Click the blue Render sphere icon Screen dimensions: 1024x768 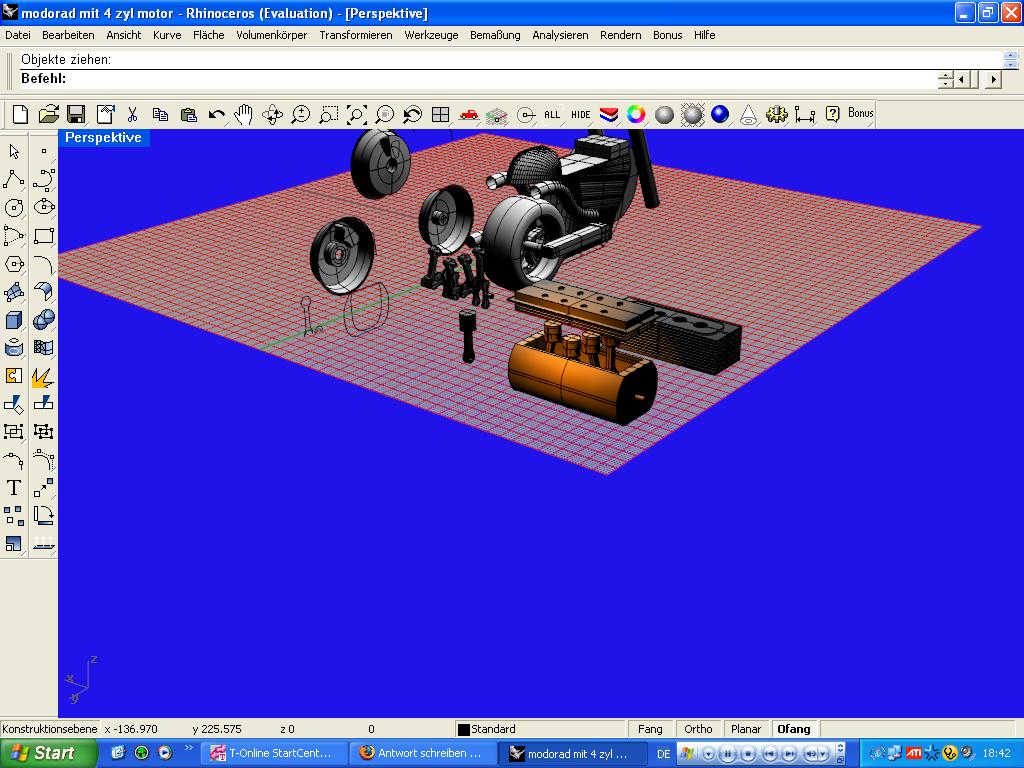pyautogui.click(x=720, y=115)
